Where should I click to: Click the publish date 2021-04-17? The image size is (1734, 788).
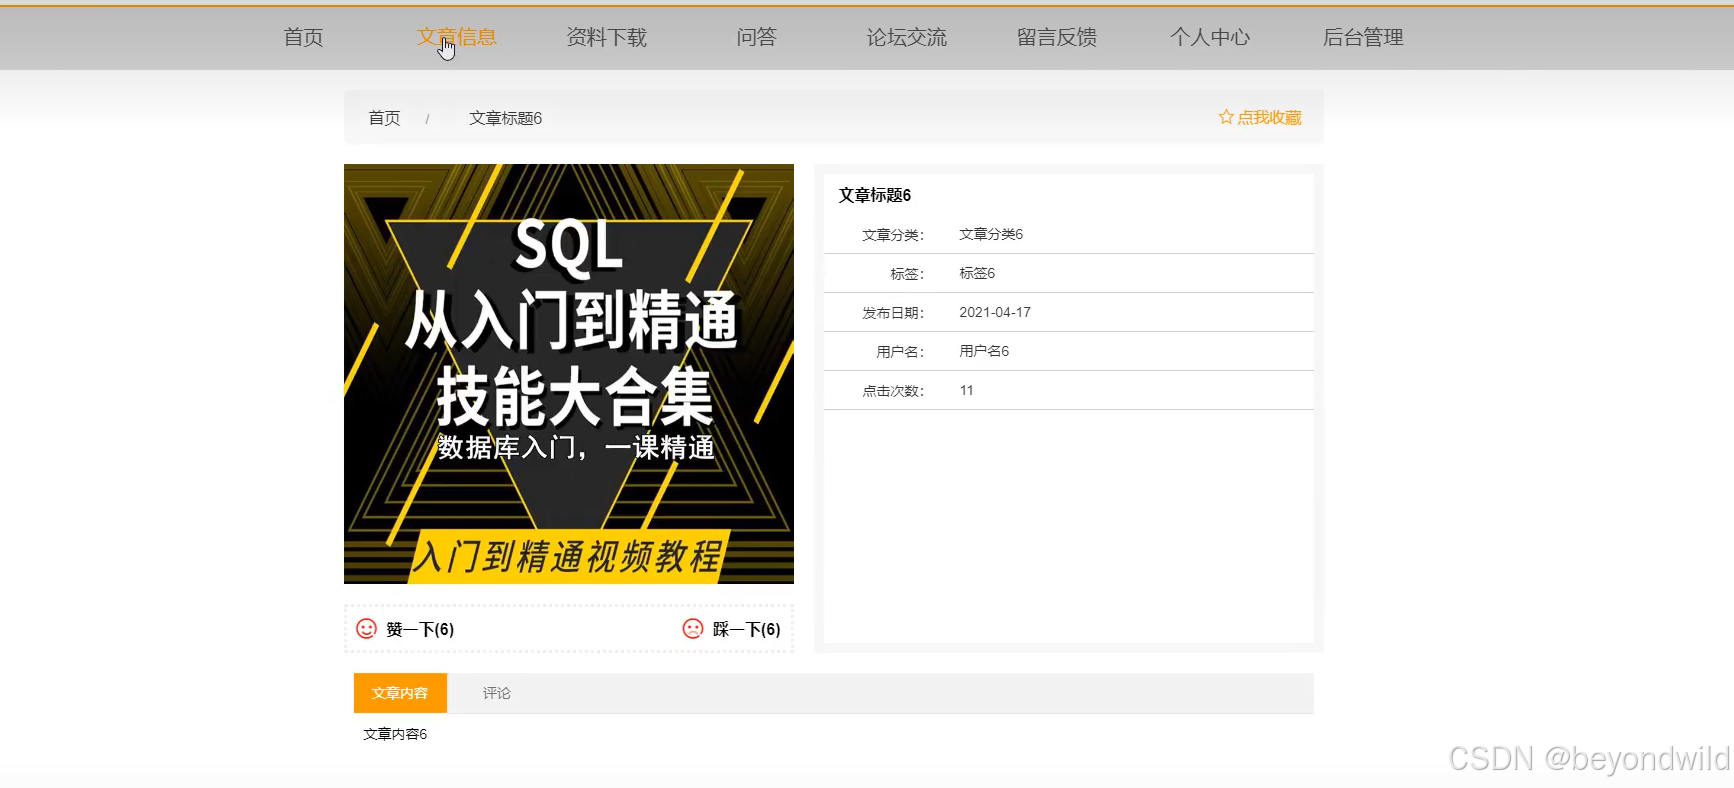click(995, 312)
